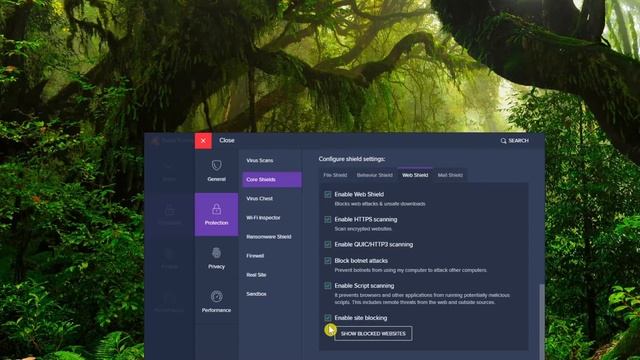Open Wi-Fi Inspector settings

tap(263, 218)
